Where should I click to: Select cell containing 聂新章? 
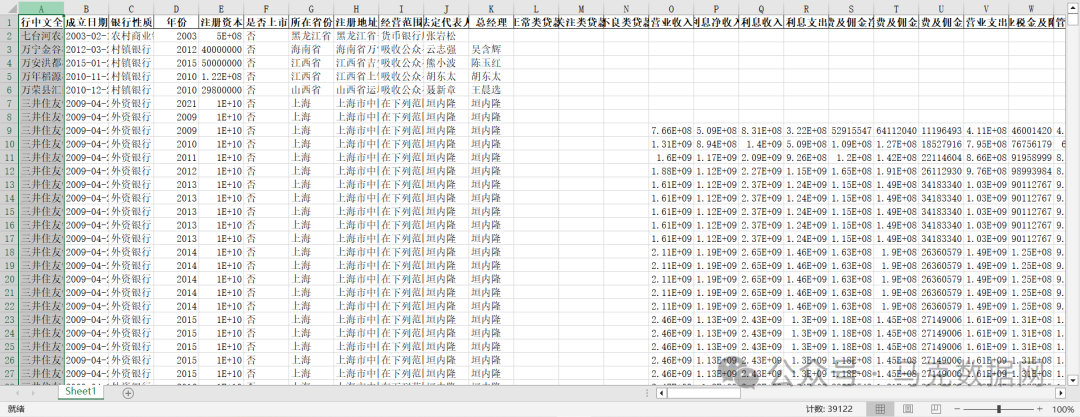tap(446, 90)
